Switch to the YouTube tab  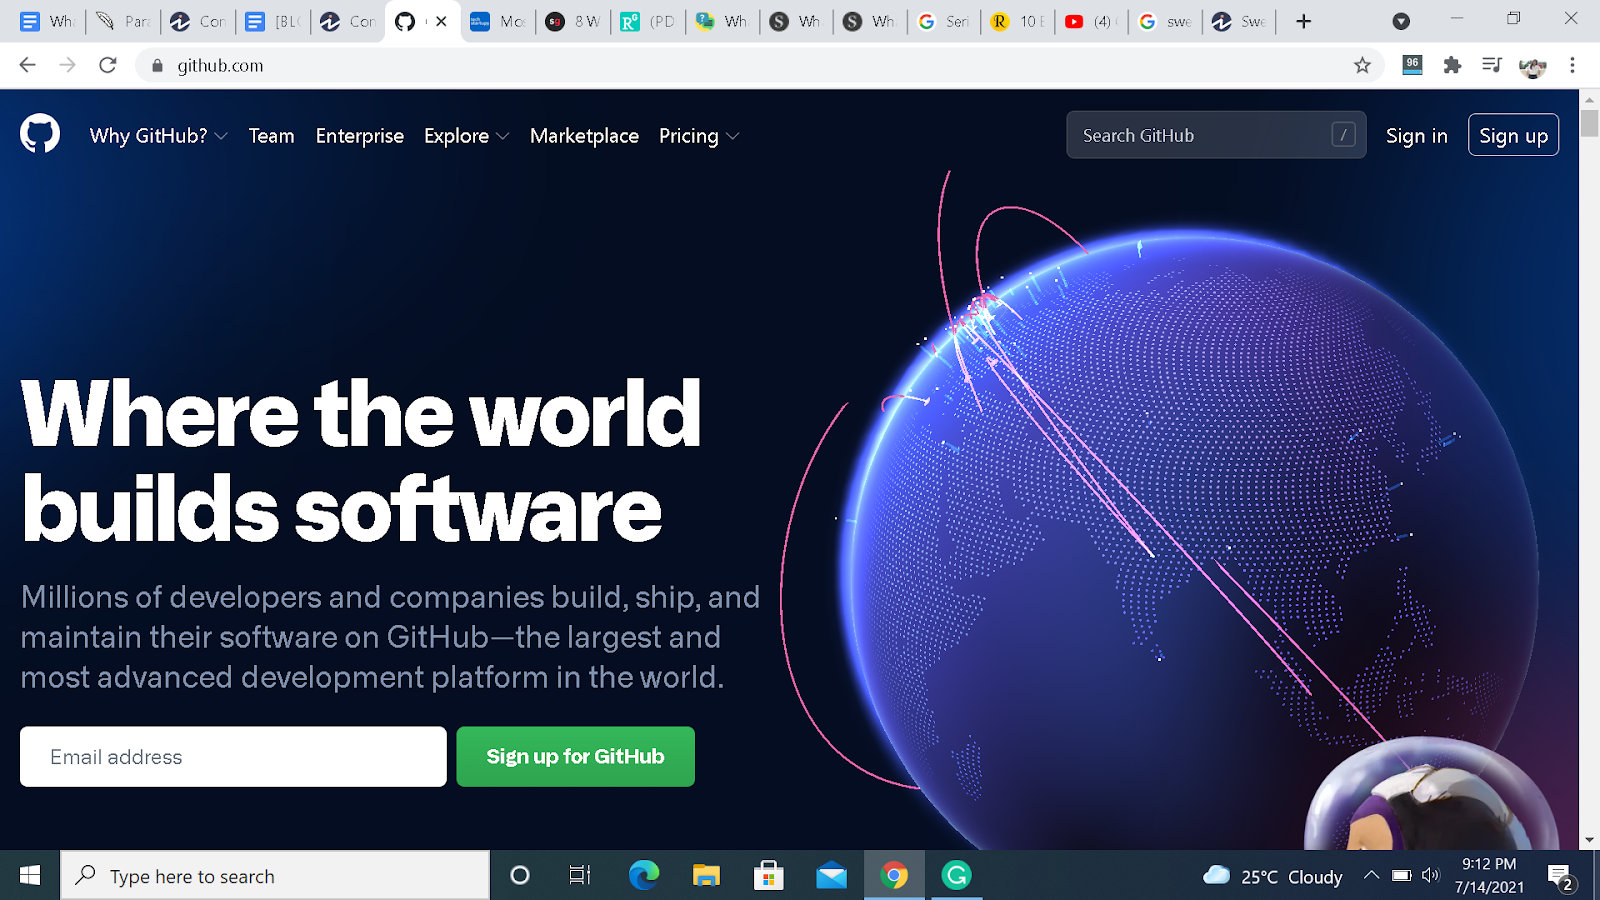1091,21
